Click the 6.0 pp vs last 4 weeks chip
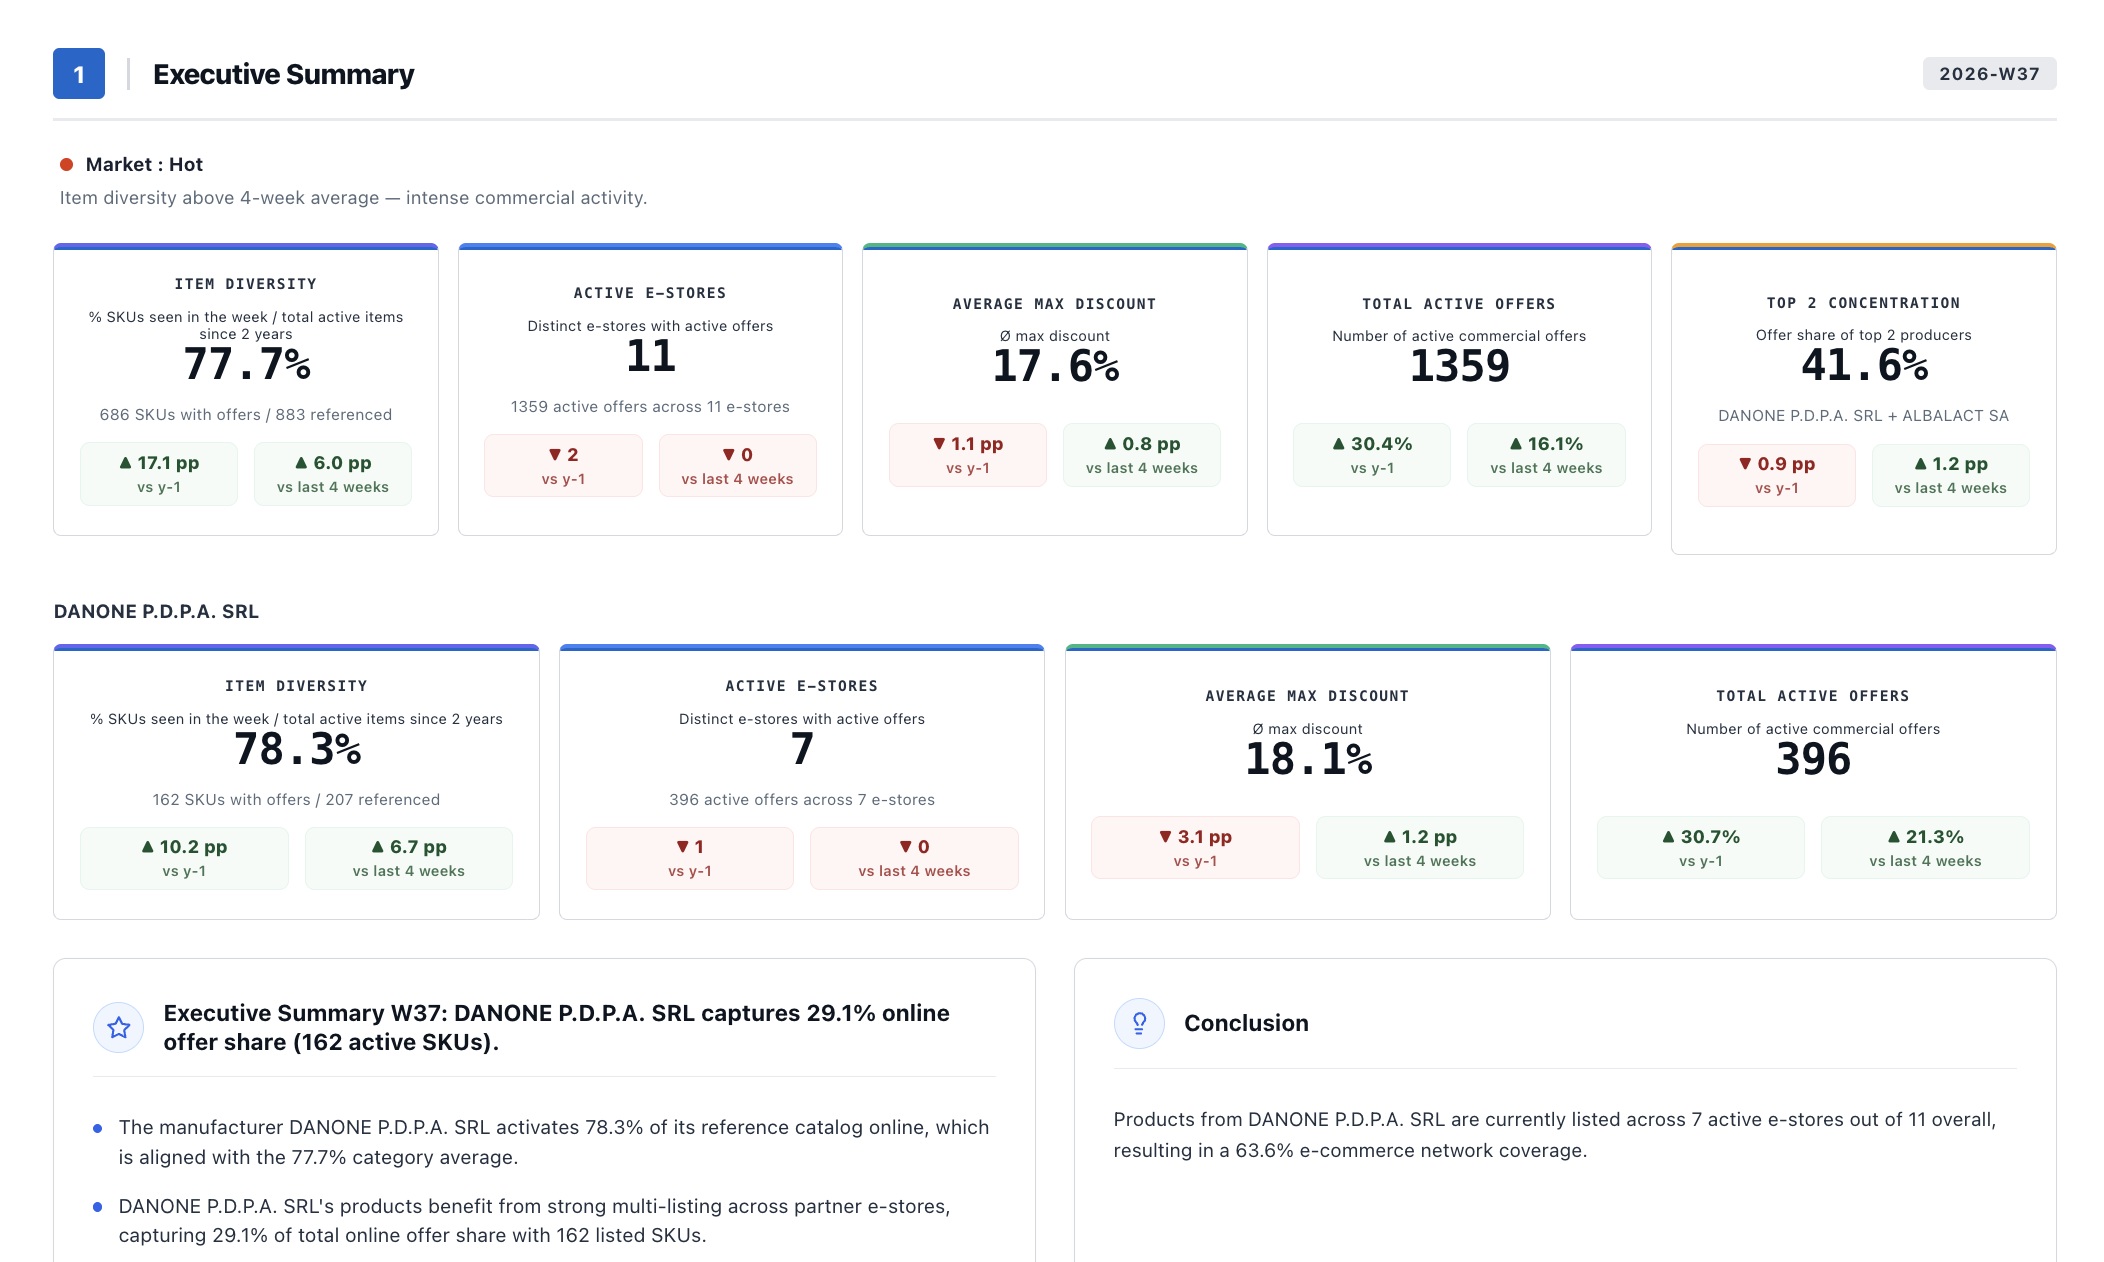The image size is (2104, 1262). (x=333, y=474)
